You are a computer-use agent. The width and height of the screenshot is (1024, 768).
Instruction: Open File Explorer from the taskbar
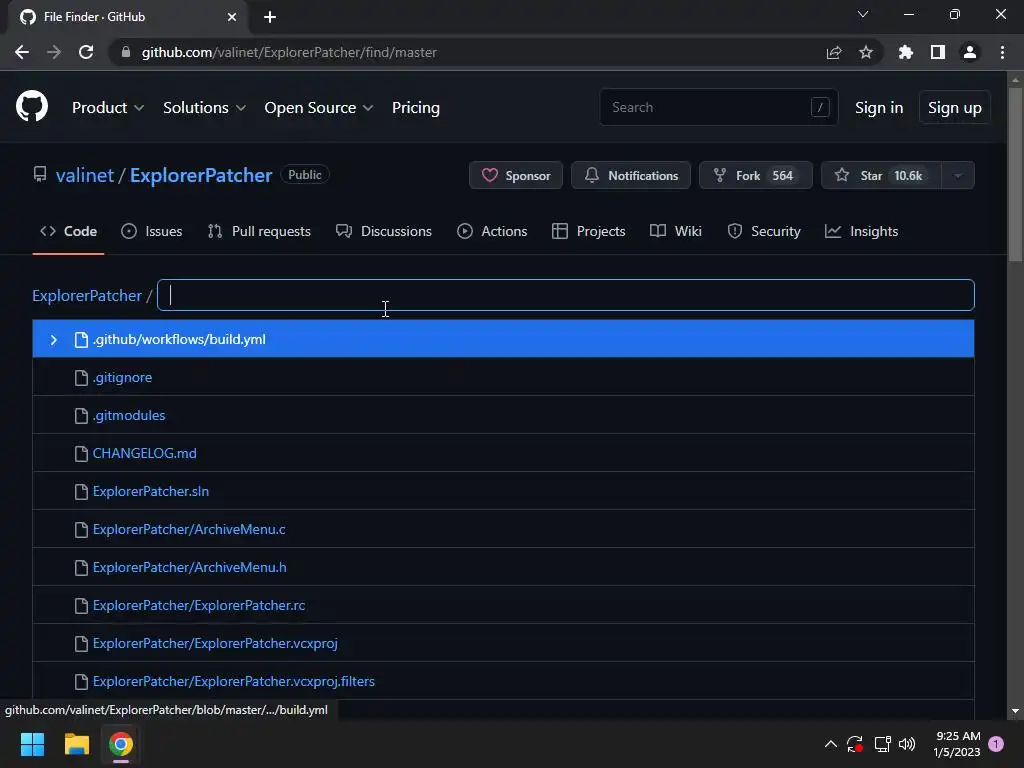(76, 744)
